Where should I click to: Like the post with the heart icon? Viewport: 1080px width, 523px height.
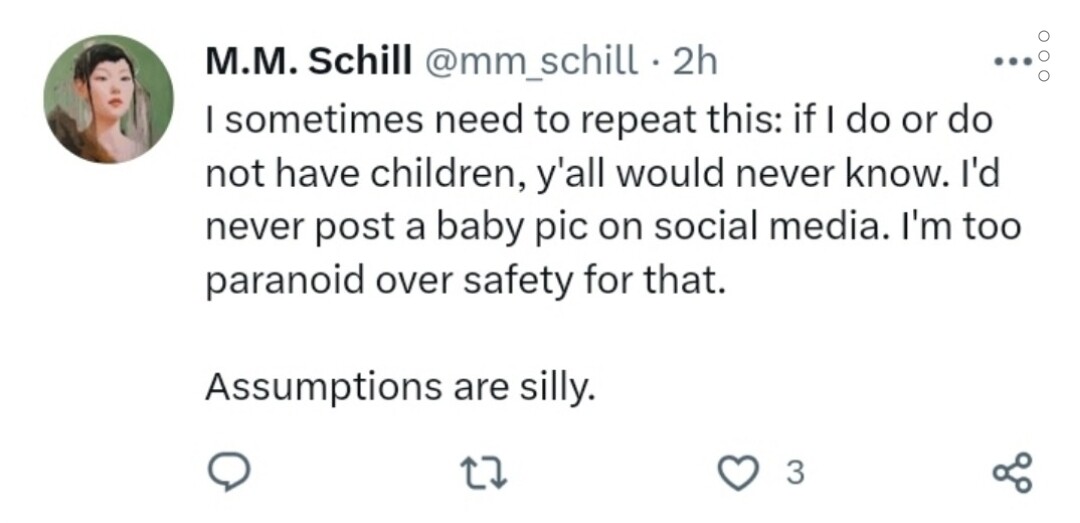pyautogui.click(x=740, y=471)
